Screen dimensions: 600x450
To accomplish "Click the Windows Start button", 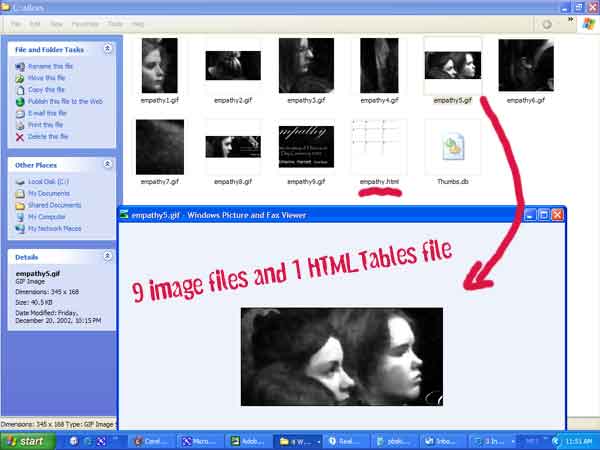I will [27, 440].
